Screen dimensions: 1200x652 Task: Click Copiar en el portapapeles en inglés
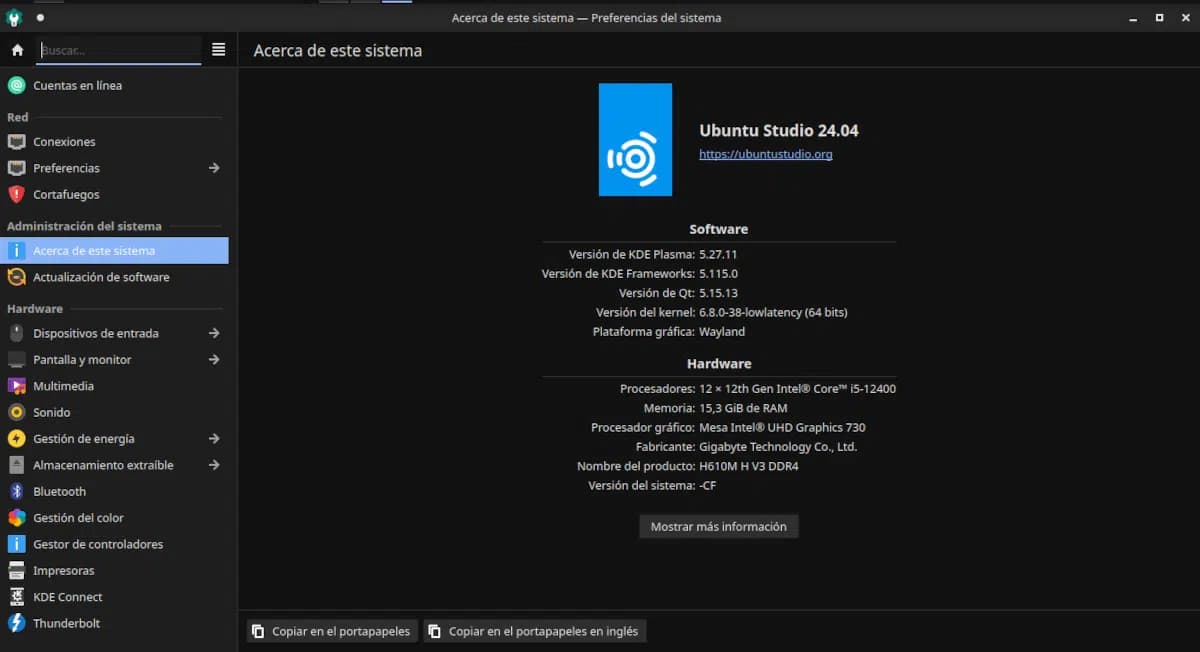[535, 631]
